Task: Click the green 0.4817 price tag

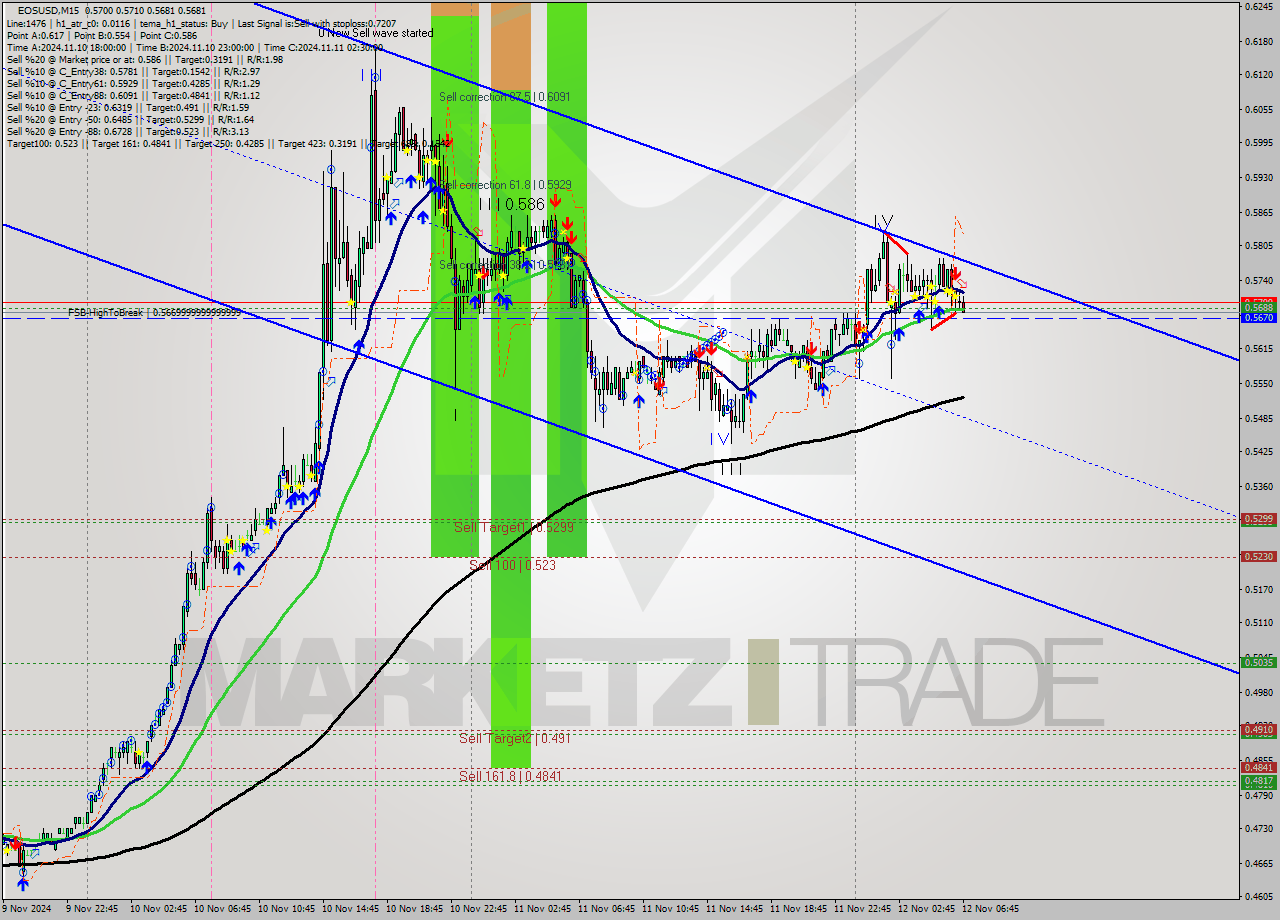Action: 1257,781
